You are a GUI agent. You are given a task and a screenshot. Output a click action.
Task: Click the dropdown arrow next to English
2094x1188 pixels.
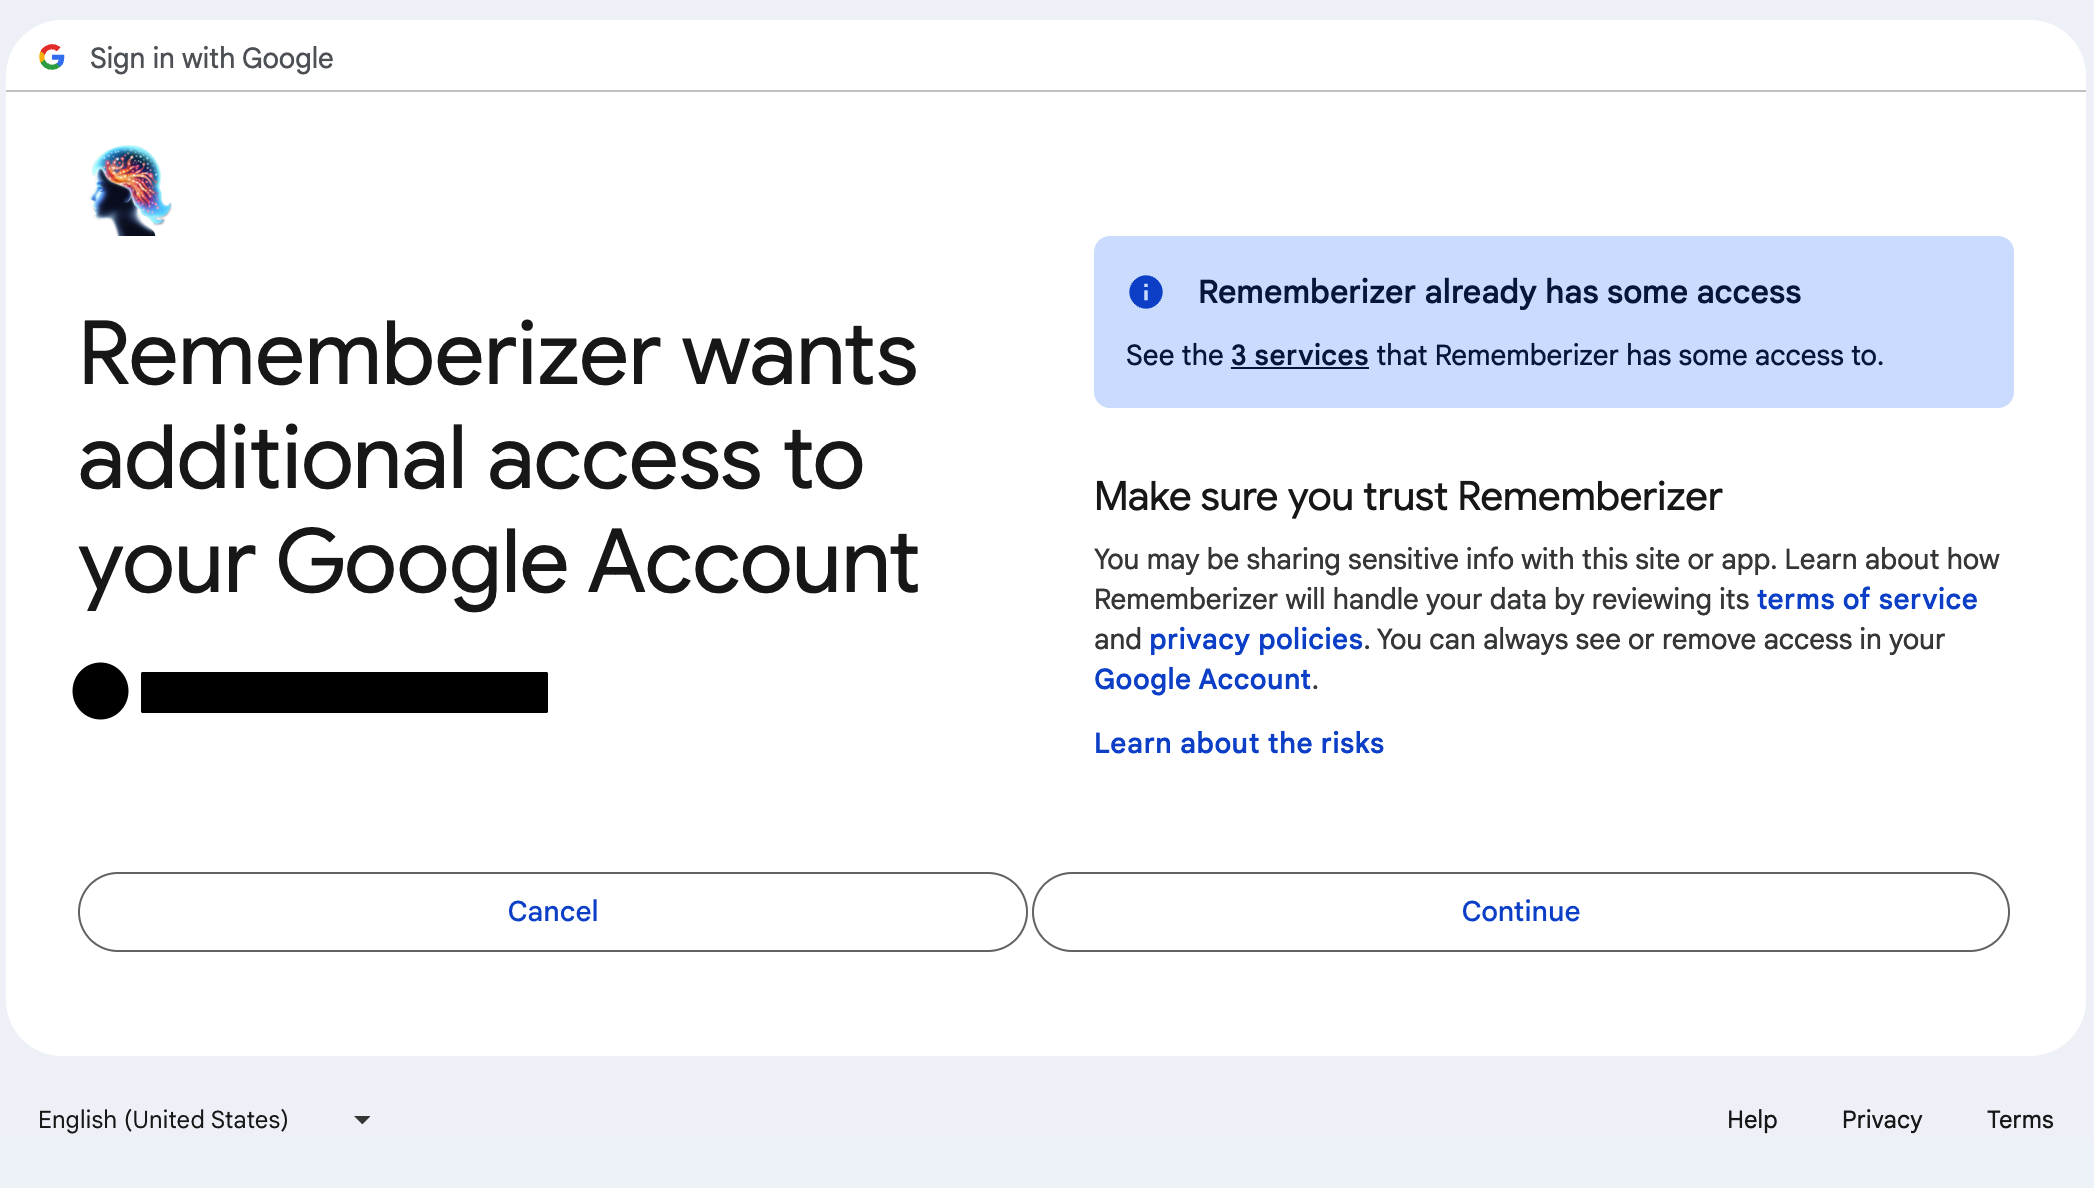click(x=361, y=1119)
